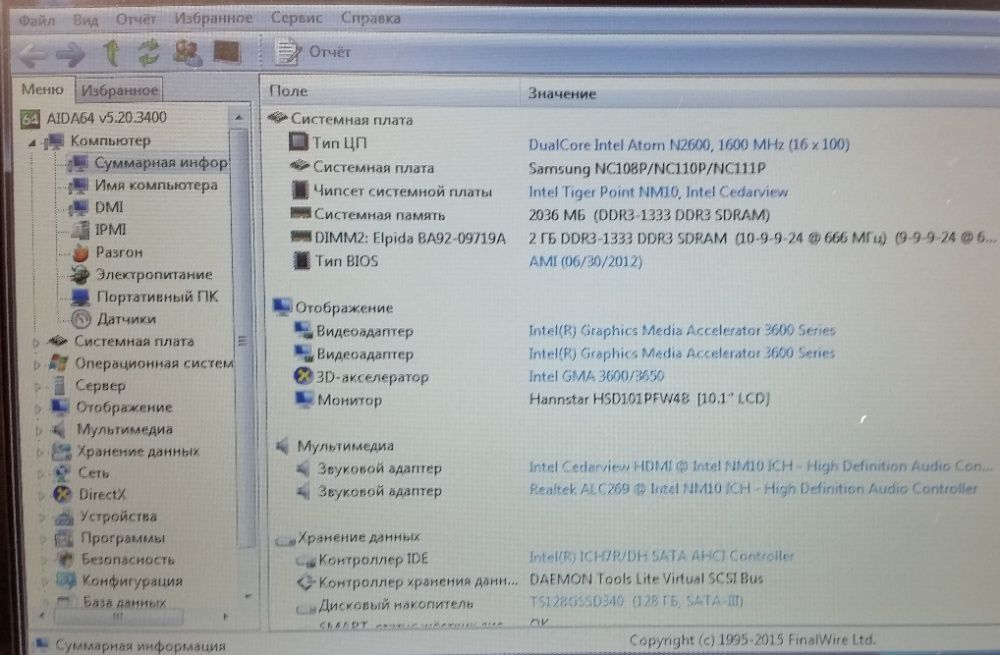Expand Мультимедиа tree node in sidebar
The height and width of the screenshot is (655, 1000).
pyautogui.click(x=39, y=431)
